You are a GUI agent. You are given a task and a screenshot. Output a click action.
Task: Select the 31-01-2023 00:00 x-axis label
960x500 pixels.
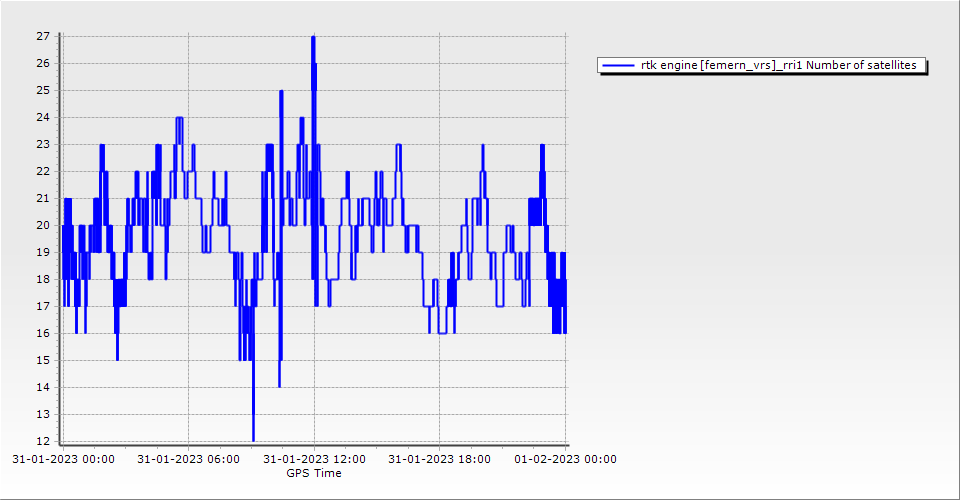tap(63, 459)
